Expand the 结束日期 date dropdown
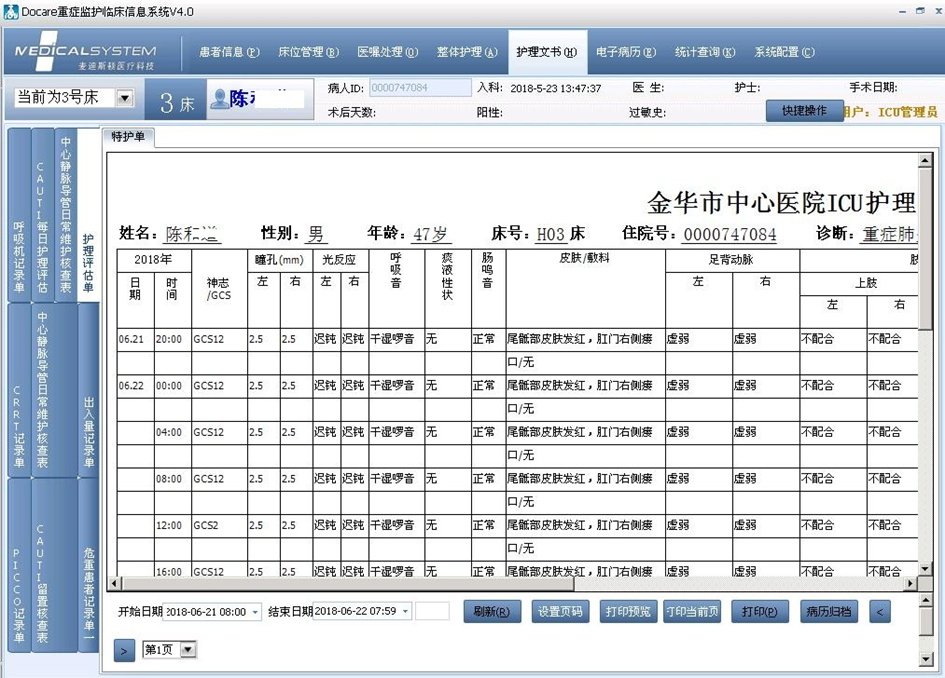945x678 pixels. coord(406,612)
